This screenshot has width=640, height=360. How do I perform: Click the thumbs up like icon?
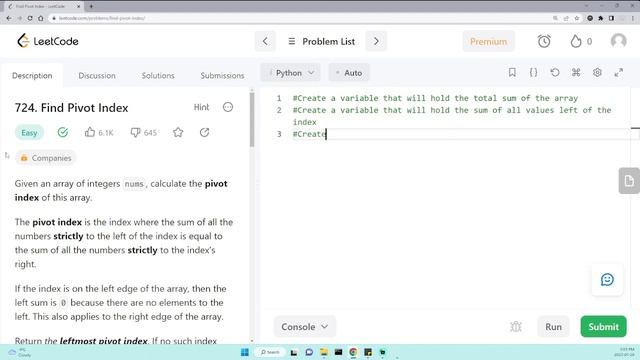(90, 132)
